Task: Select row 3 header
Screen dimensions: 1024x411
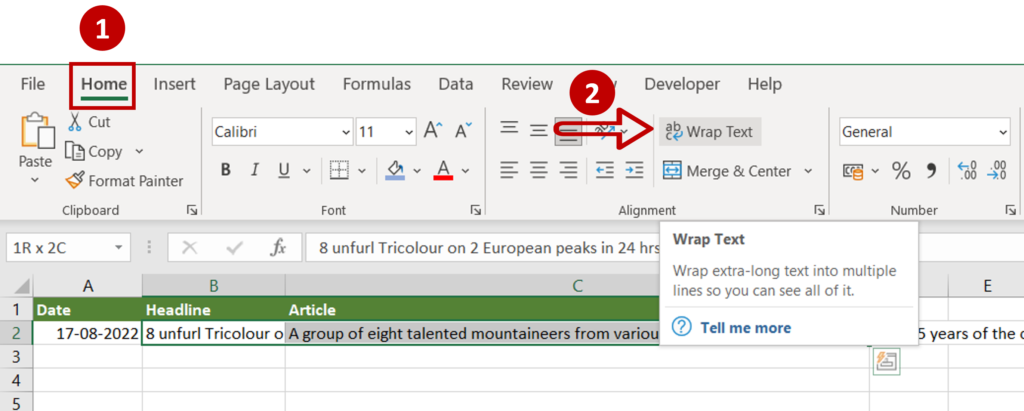Action: coord(17,356)
